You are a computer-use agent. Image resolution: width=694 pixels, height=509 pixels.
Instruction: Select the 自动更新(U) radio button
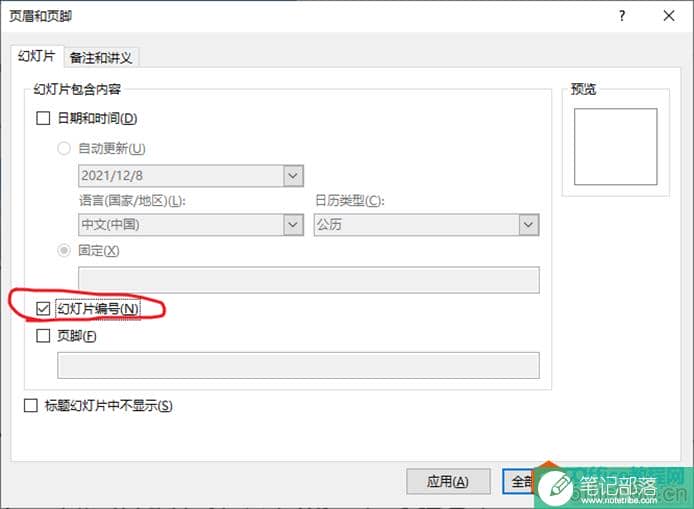tap(64, 148)
